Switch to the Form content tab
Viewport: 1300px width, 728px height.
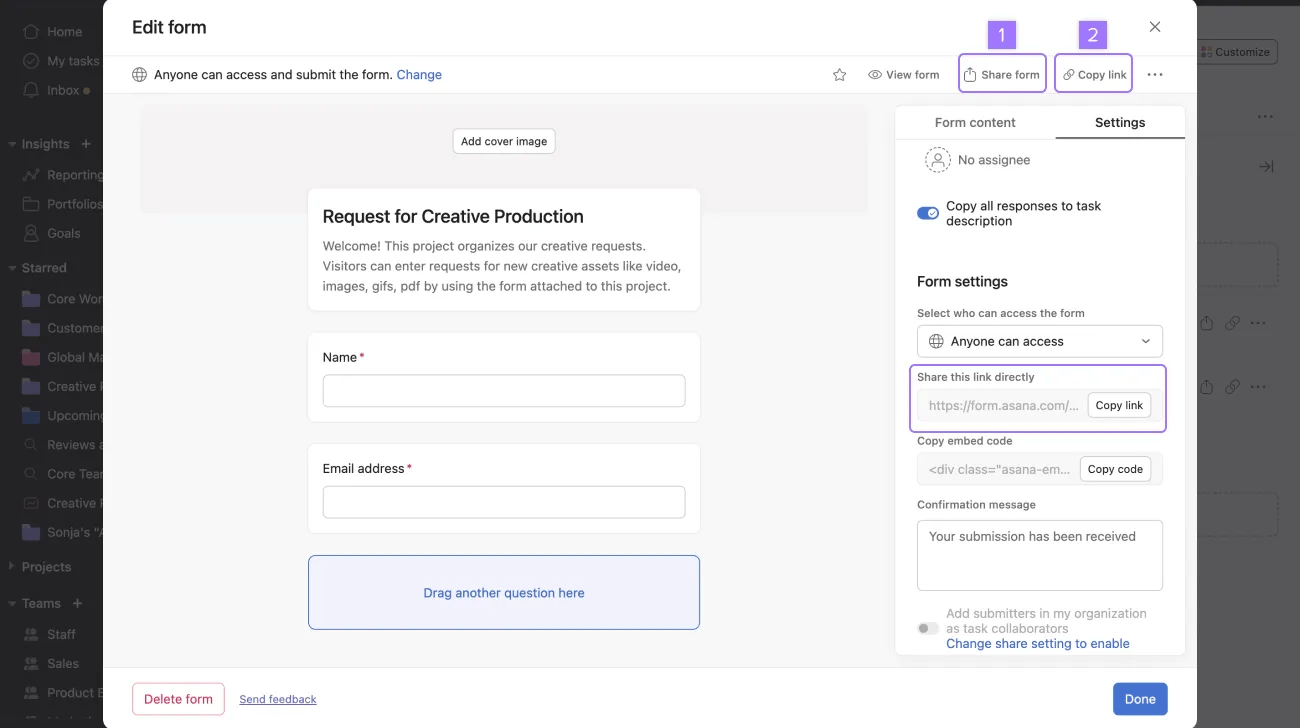pyautogui.click(x=975, y=122)
